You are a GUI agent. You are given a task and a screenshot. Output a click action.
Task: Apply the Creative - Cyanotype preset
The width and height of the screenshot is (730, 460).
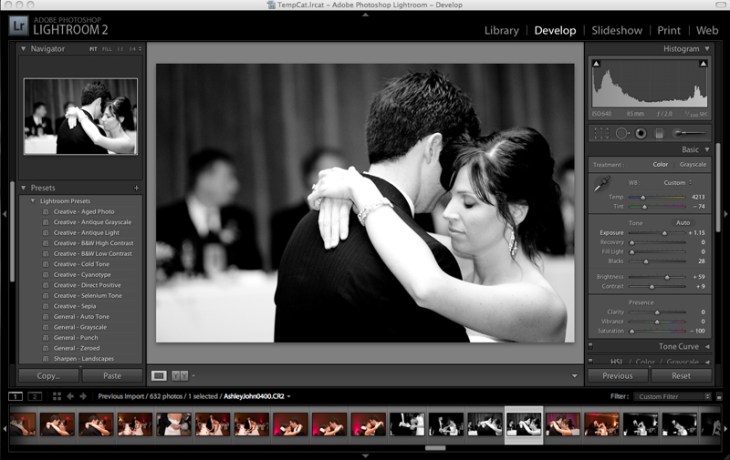[82, 275]
